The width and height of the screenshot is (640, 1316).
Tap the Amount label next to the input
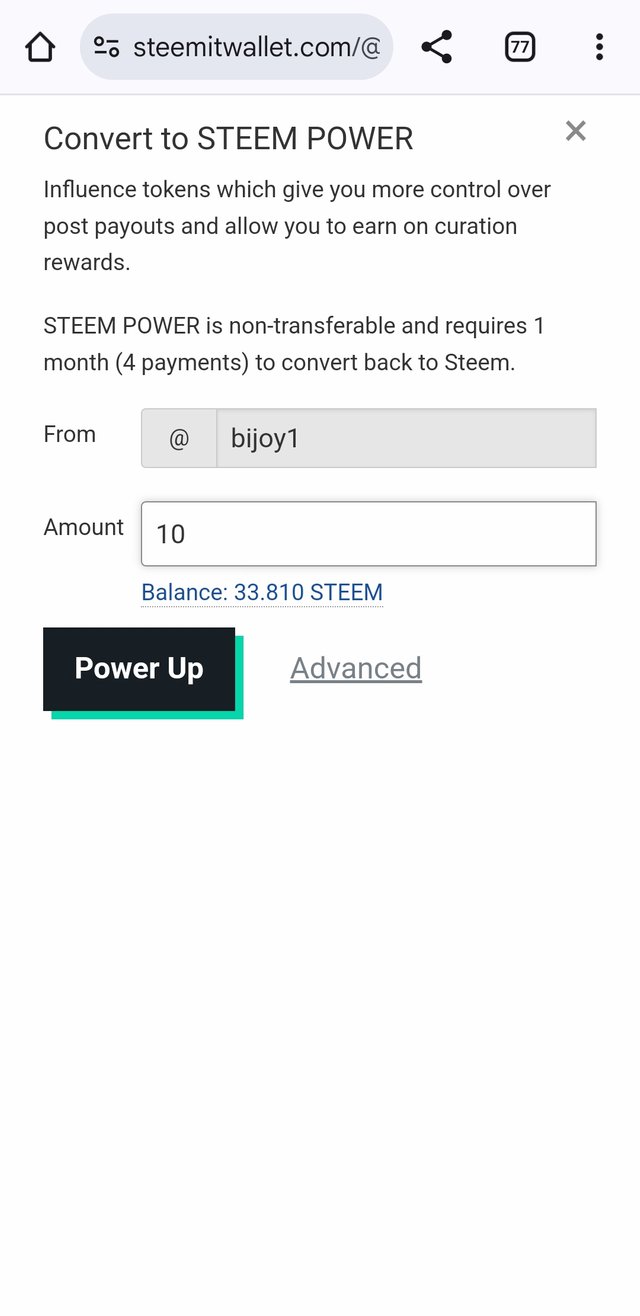tap(83, 527)
